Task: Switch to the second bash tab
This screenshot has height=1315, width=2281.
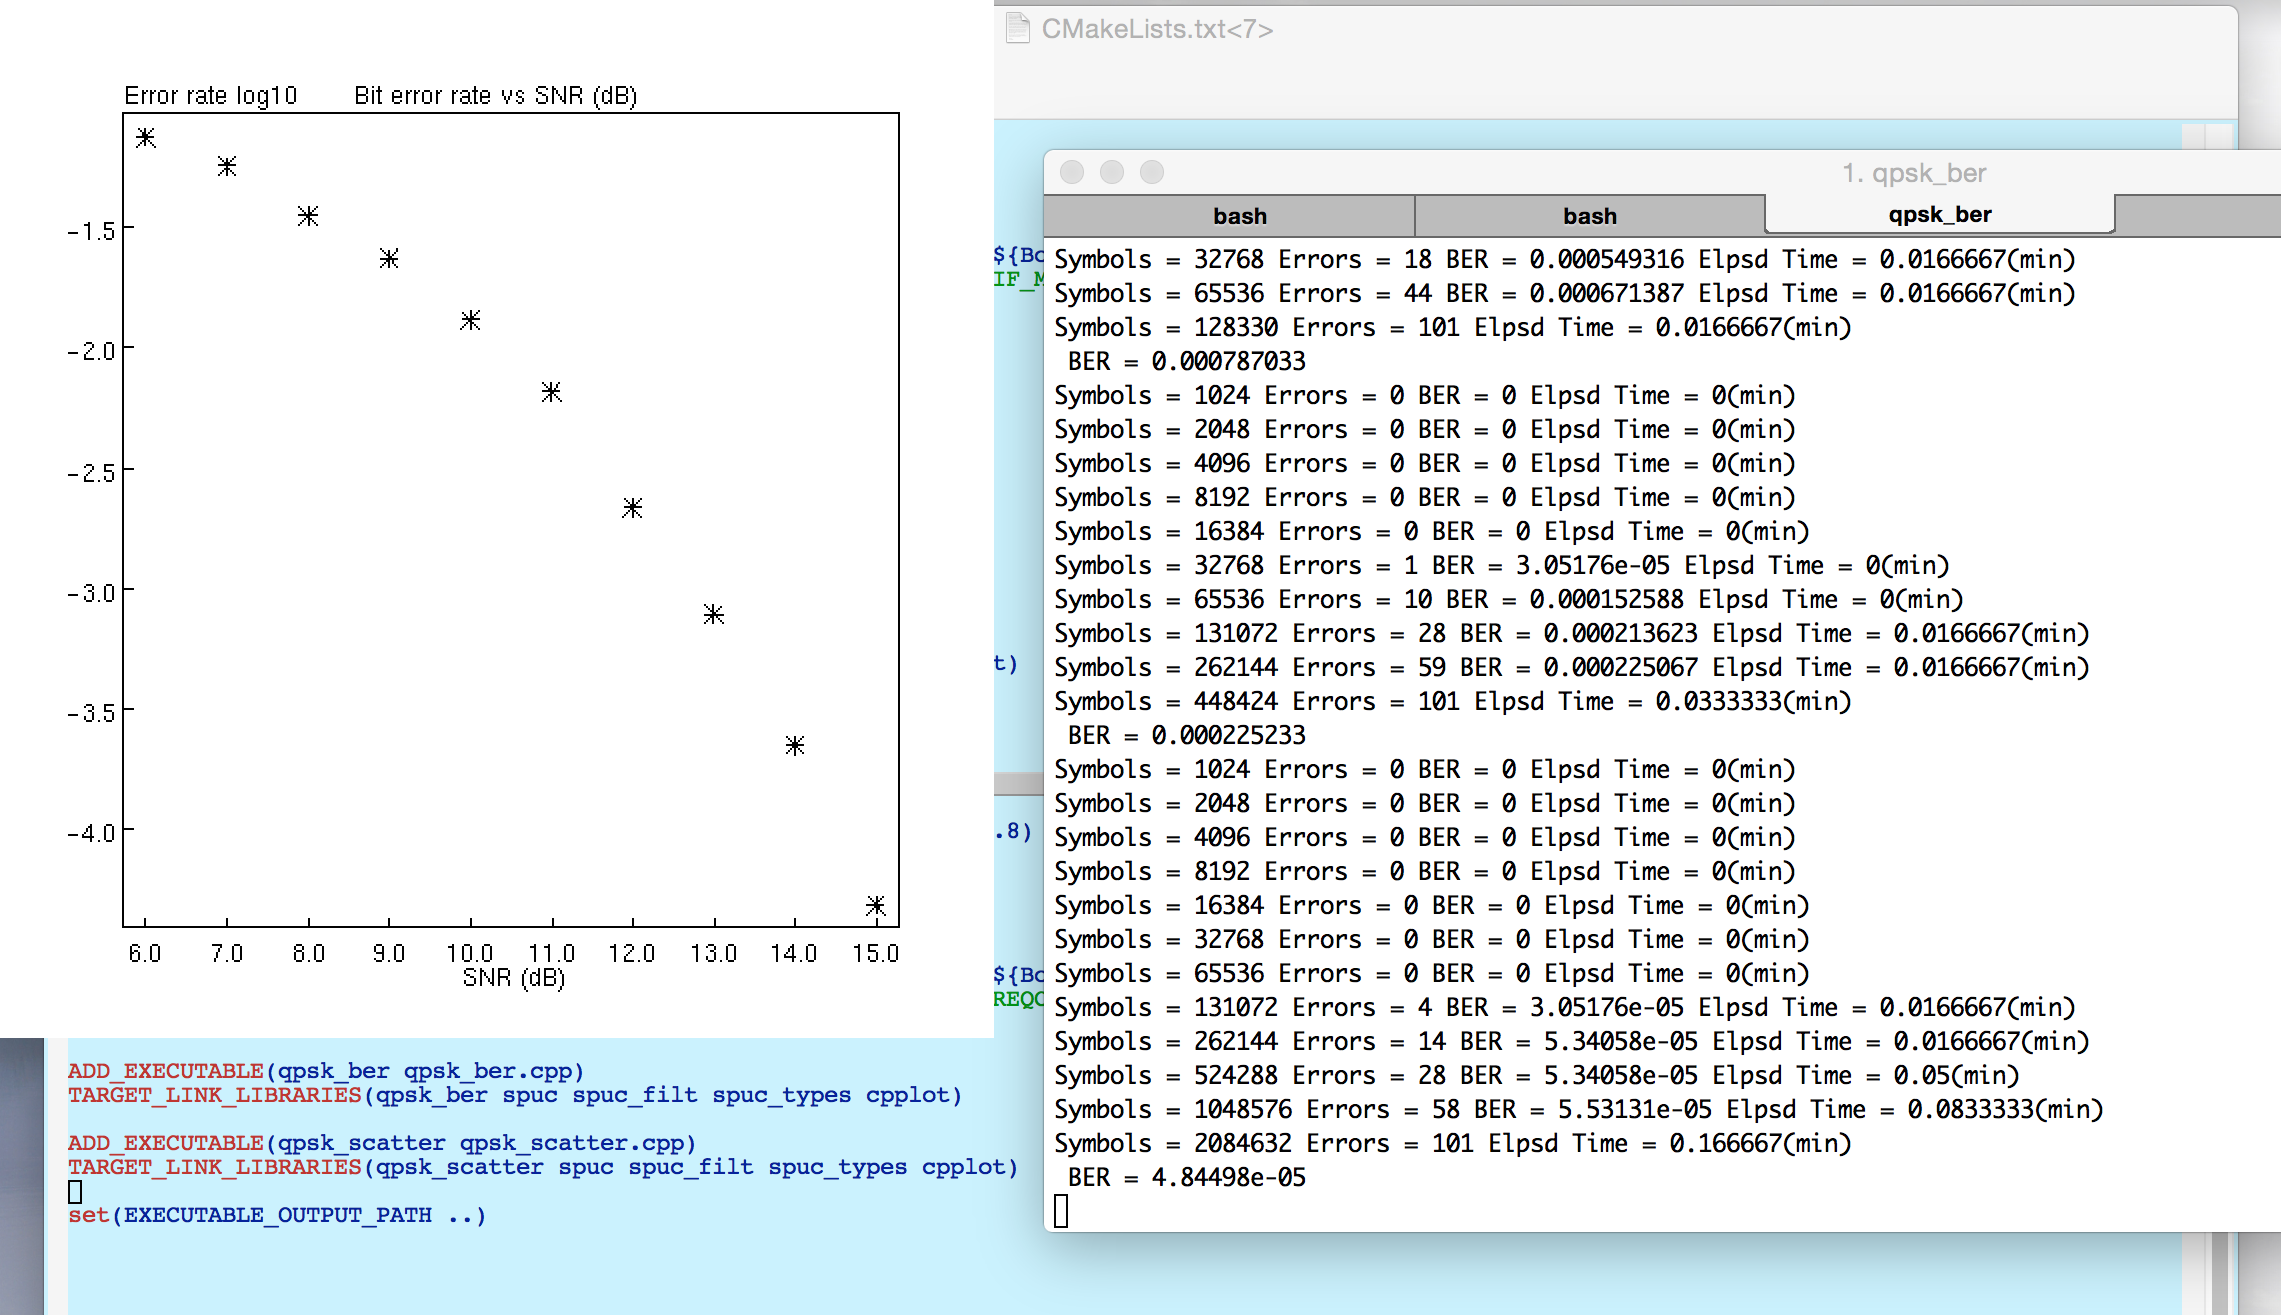Action: pyautogui.click(x=1589, y=216)
